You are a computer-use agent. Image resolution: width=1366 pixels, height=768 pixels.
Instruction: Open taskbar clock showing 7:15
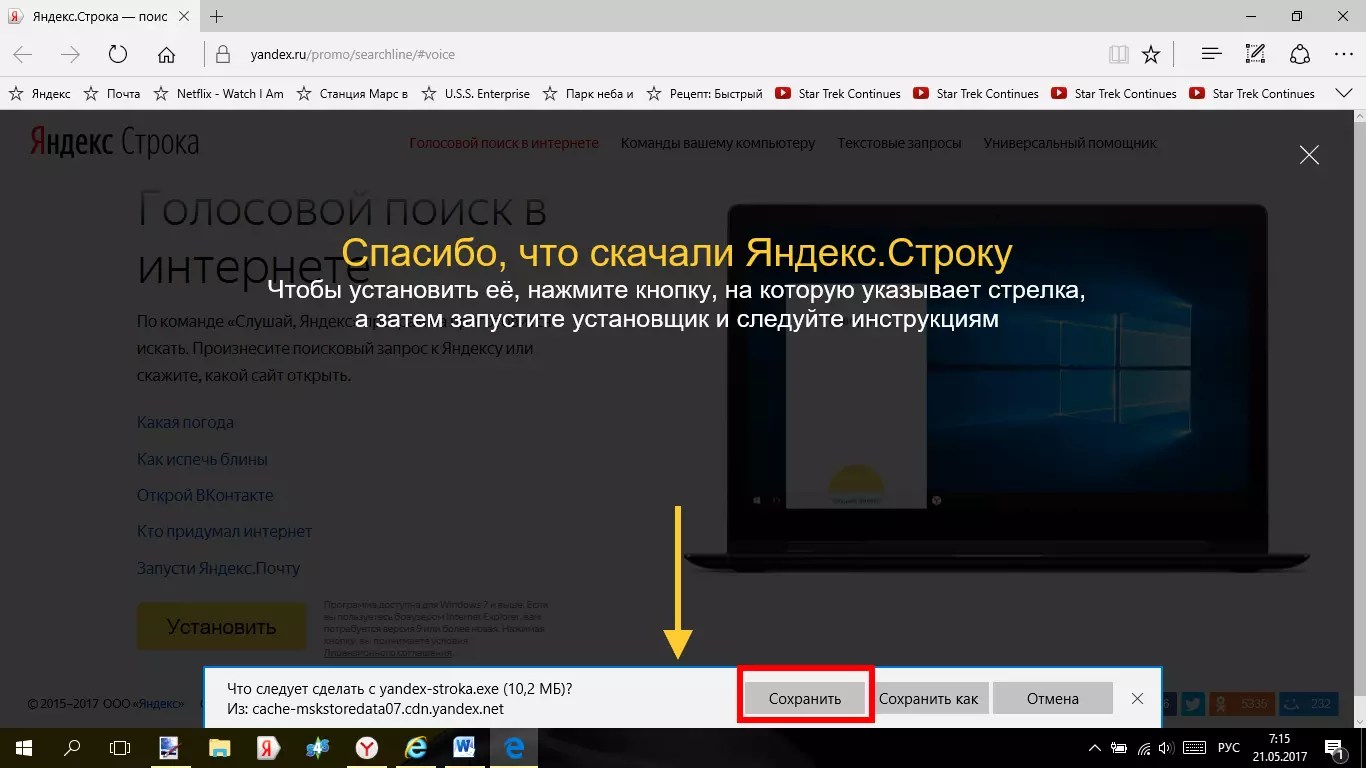[x=1278, y=748]
